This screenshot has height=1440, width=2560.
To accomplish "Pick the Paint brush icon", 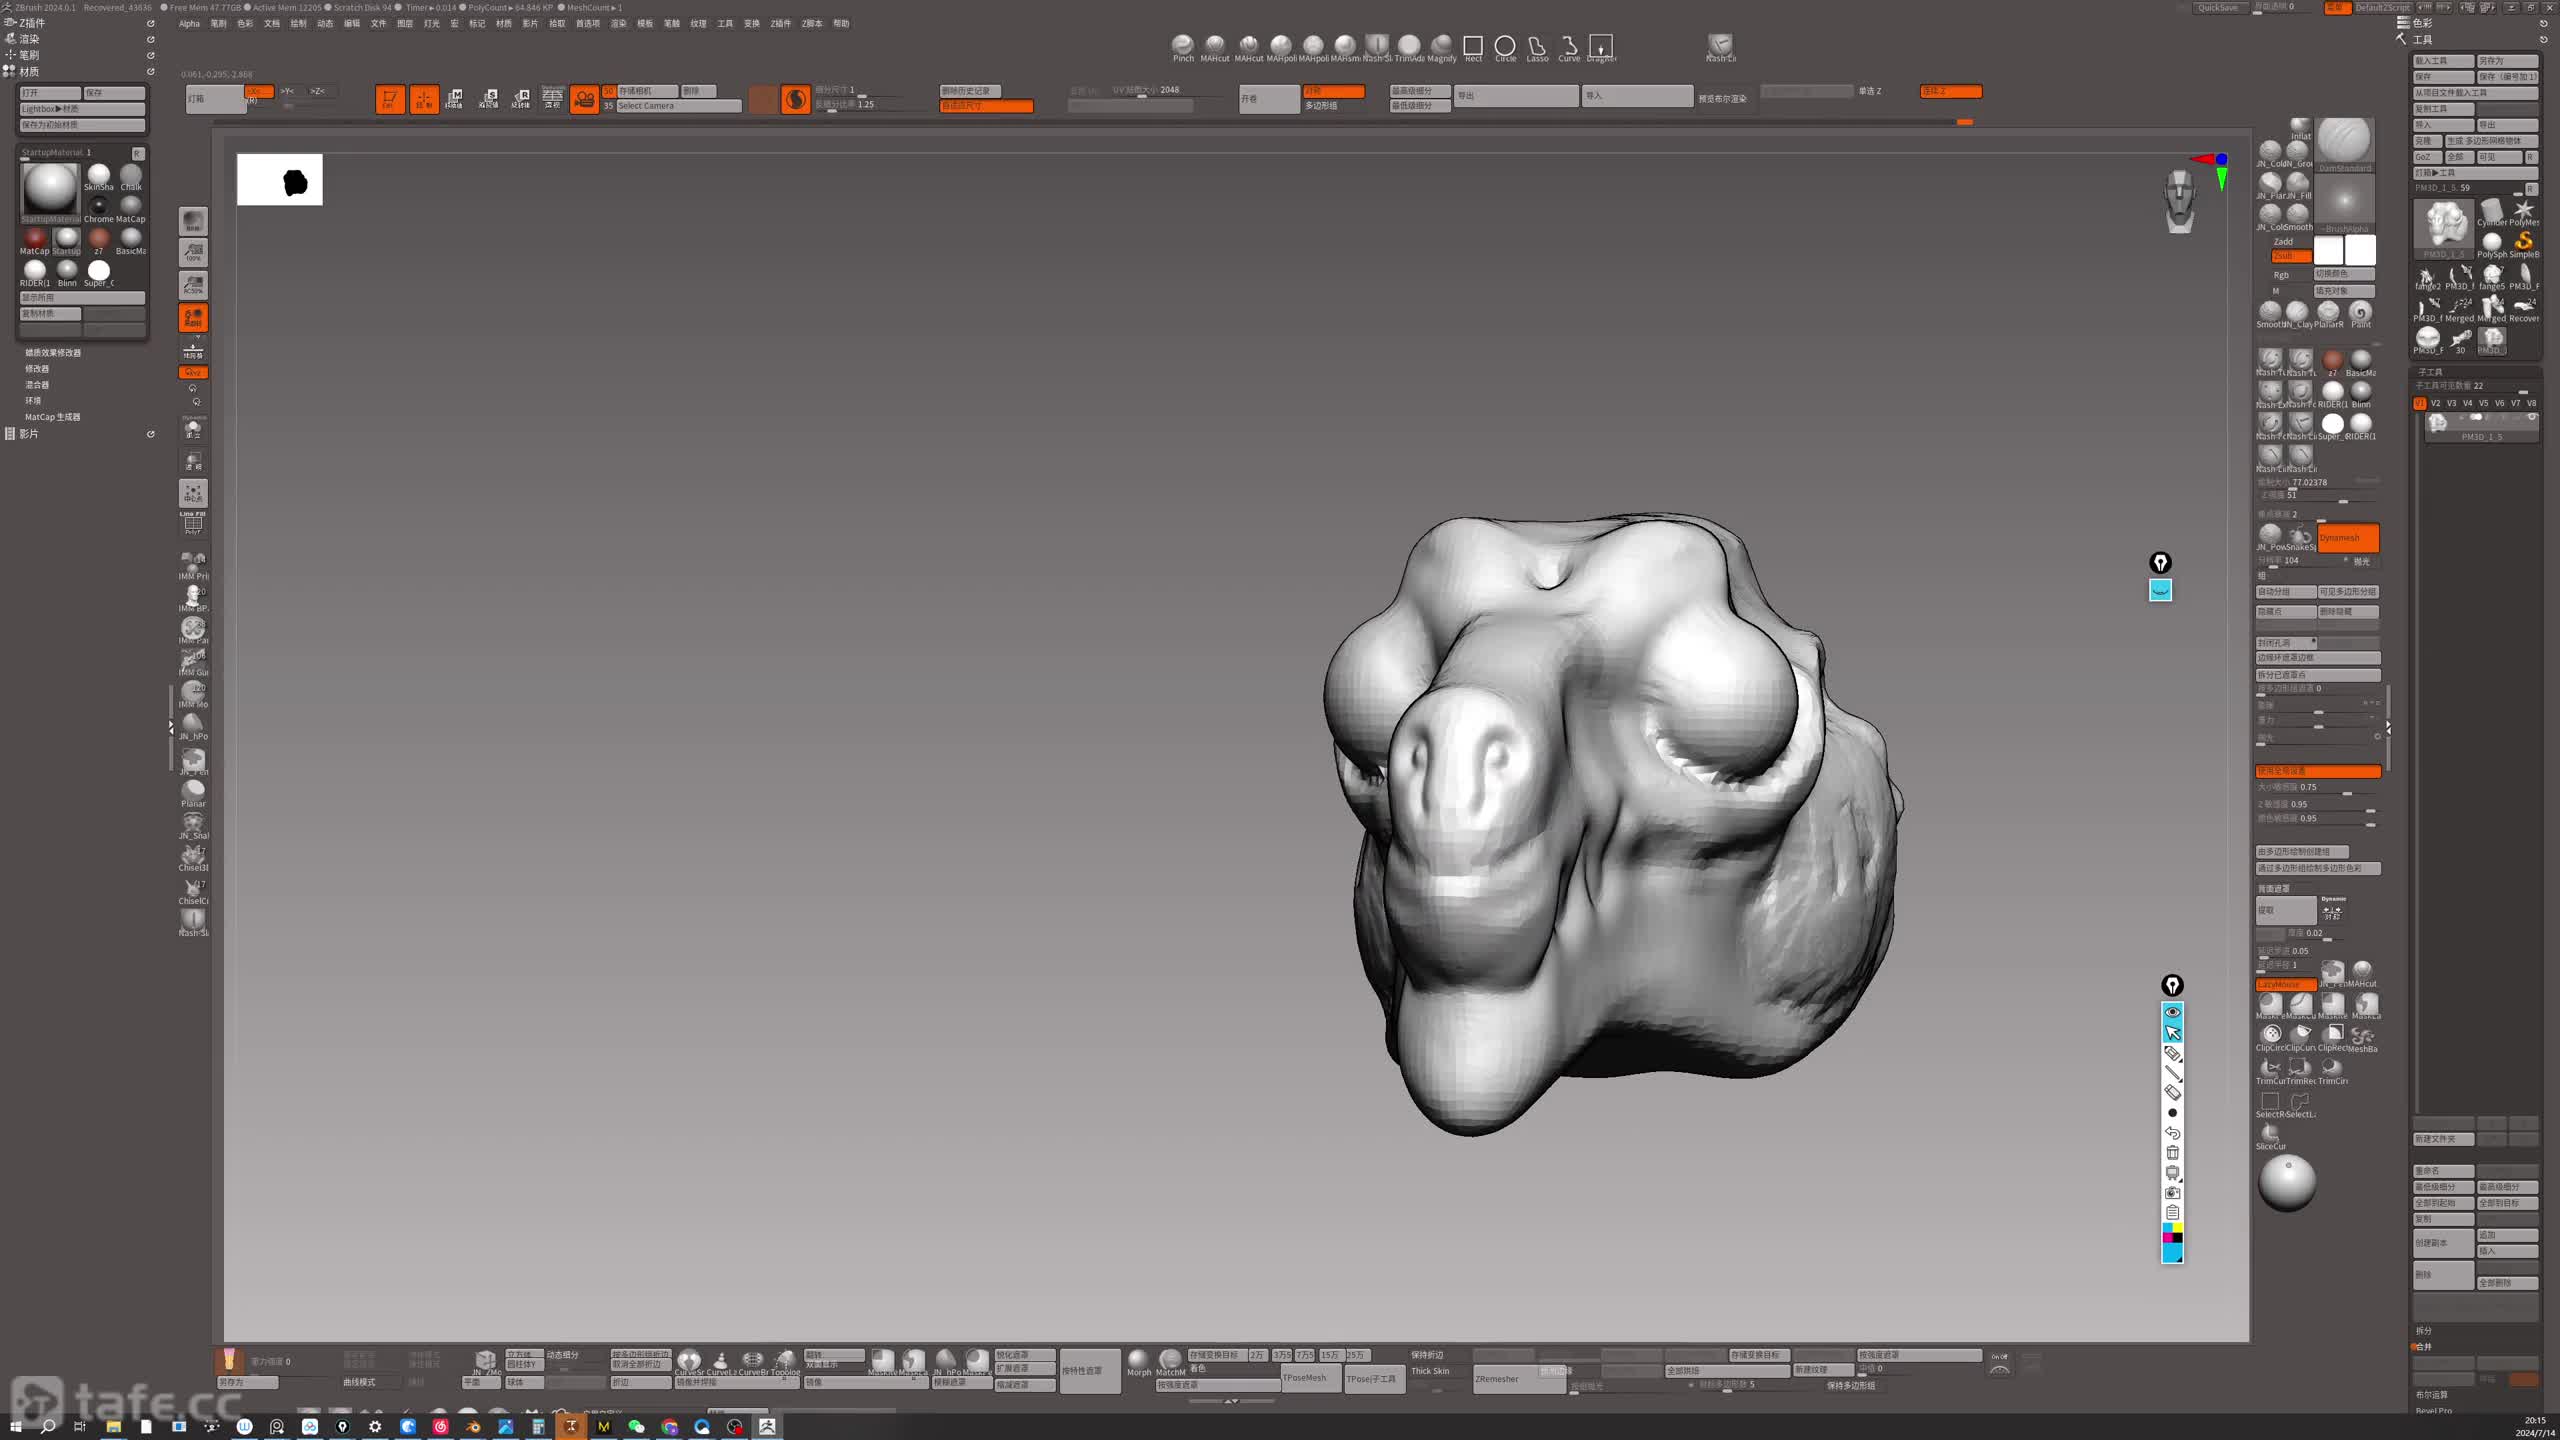I will (x=2360, y=312).
